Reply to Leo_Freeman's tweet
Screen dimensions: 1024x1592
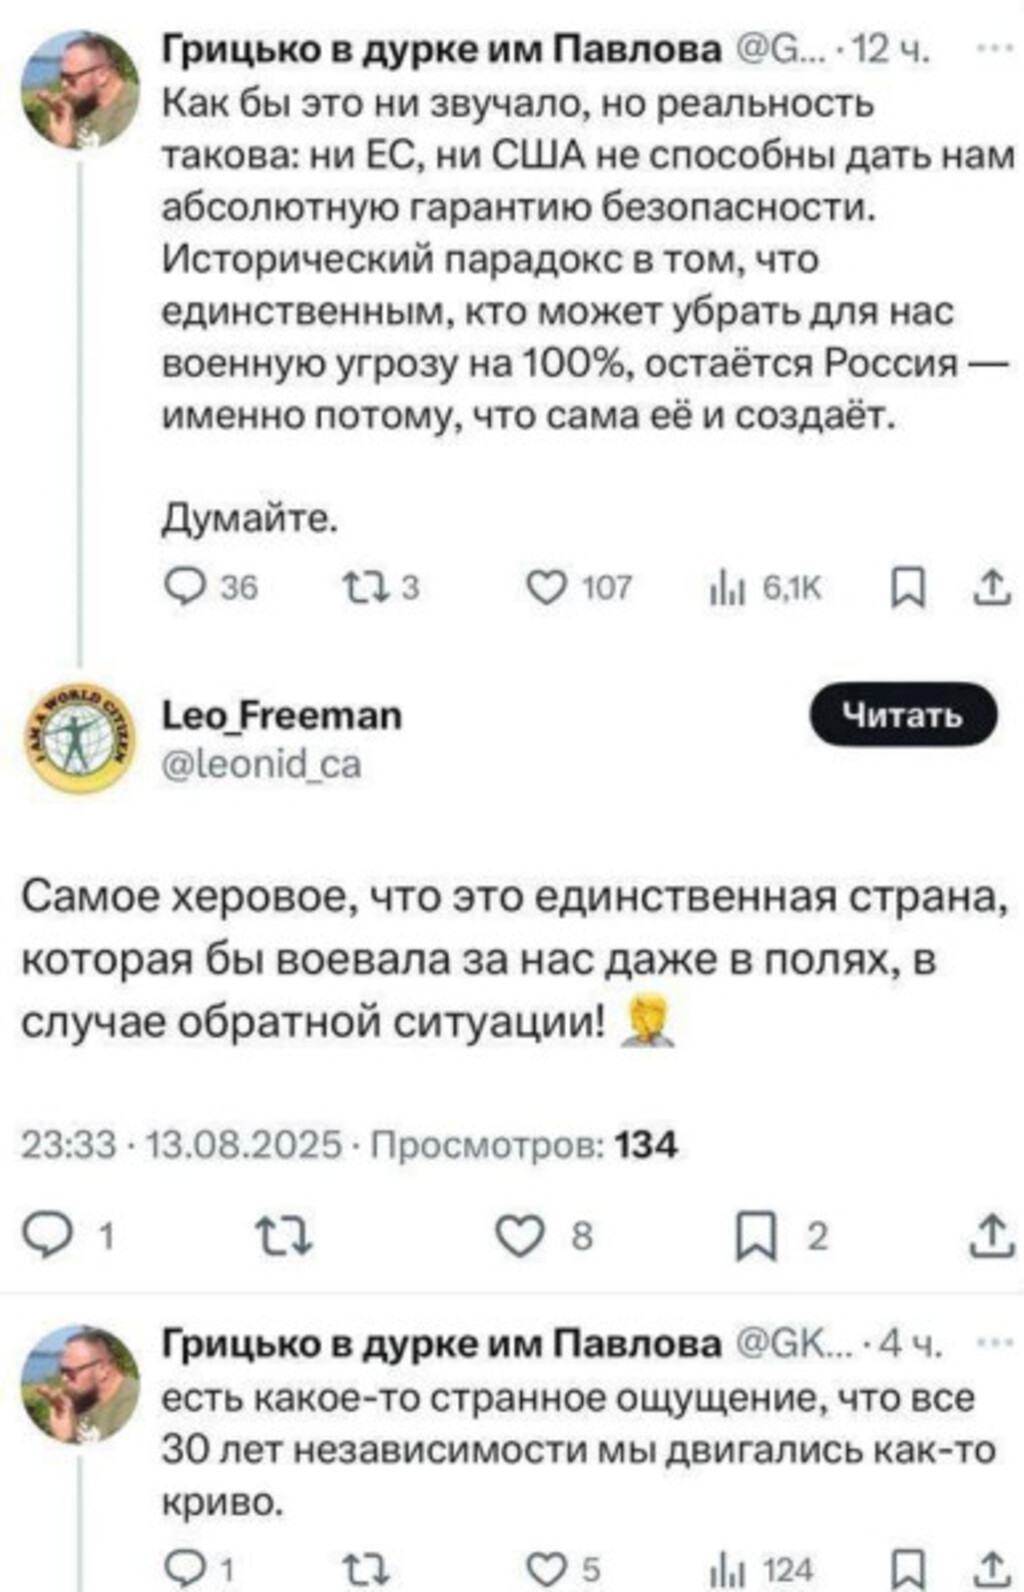pos(45,1238)
